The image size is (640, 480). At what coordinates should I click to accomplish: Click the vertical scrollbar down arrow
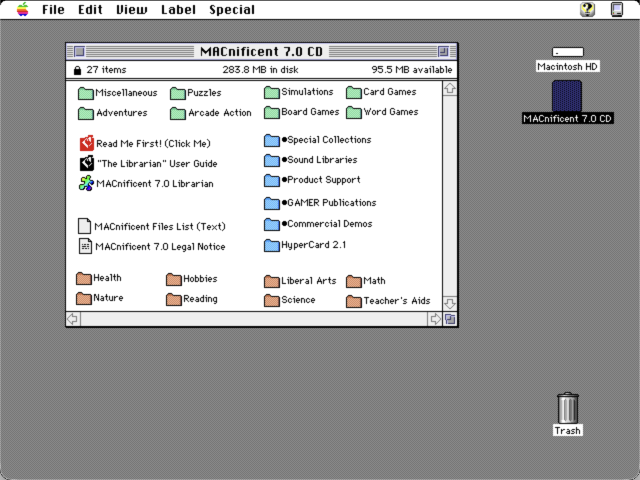[x=449, y=304]
